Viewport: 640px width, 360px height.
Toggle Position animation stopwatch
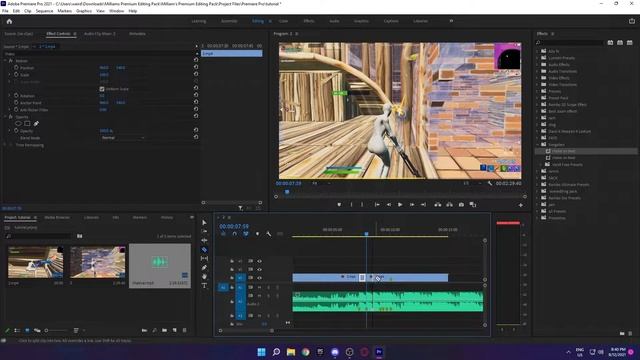click(x=16, y=67)
